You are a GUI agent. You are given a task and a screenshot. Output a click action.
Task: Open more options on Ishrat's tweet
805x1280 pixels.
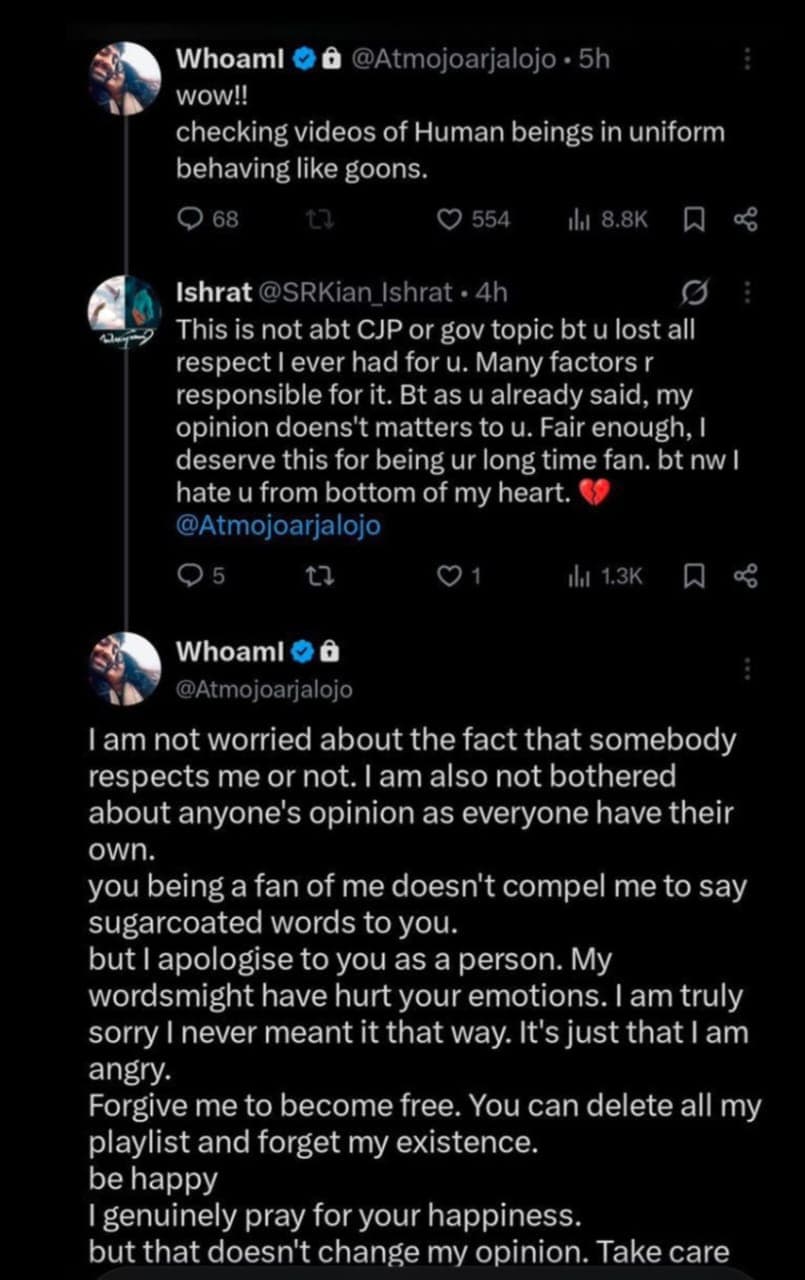pos(746,293)
